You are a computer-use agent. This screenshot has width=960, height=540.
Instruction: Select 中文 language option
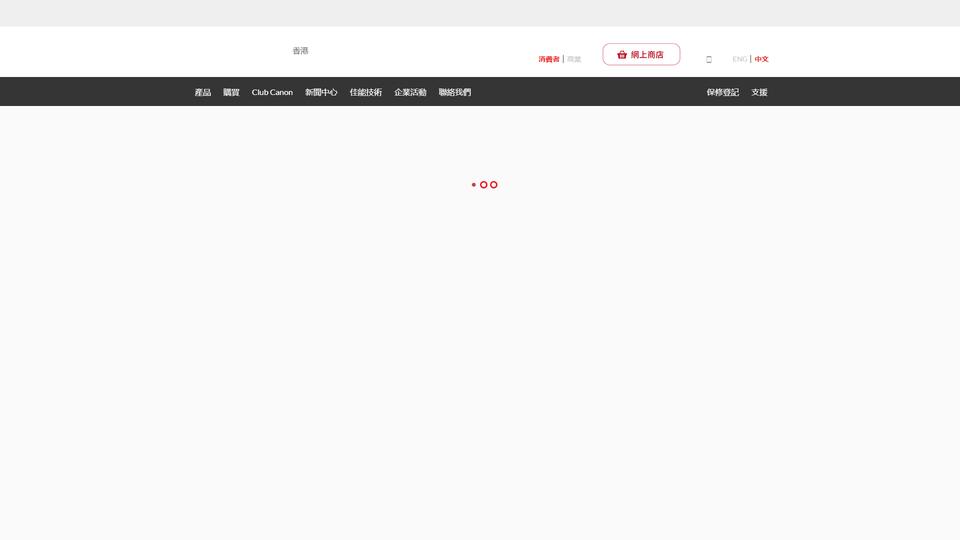[761, 59]
